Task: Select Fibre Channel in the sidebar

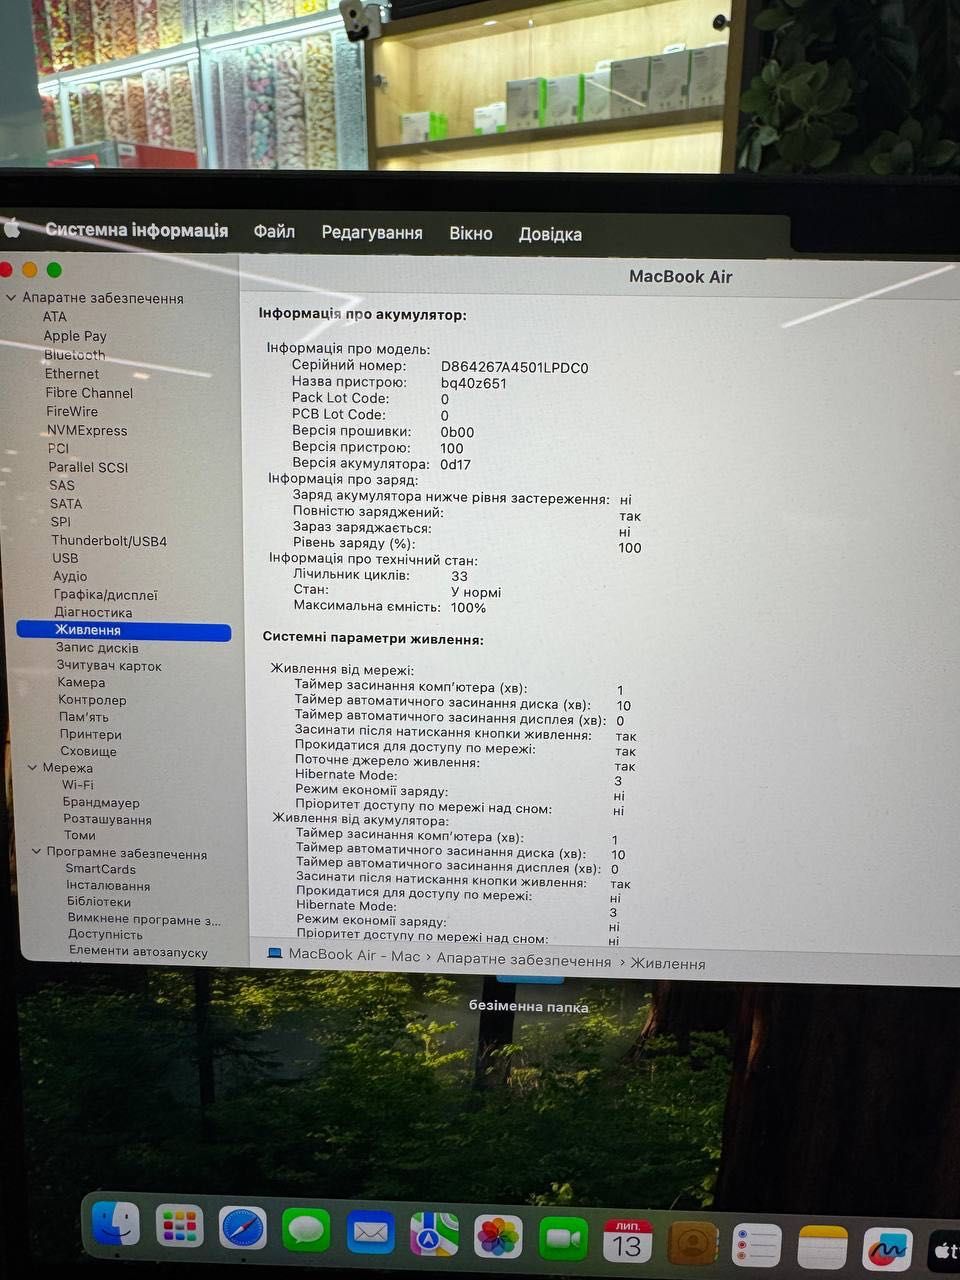Action: (x=89, y=393)
